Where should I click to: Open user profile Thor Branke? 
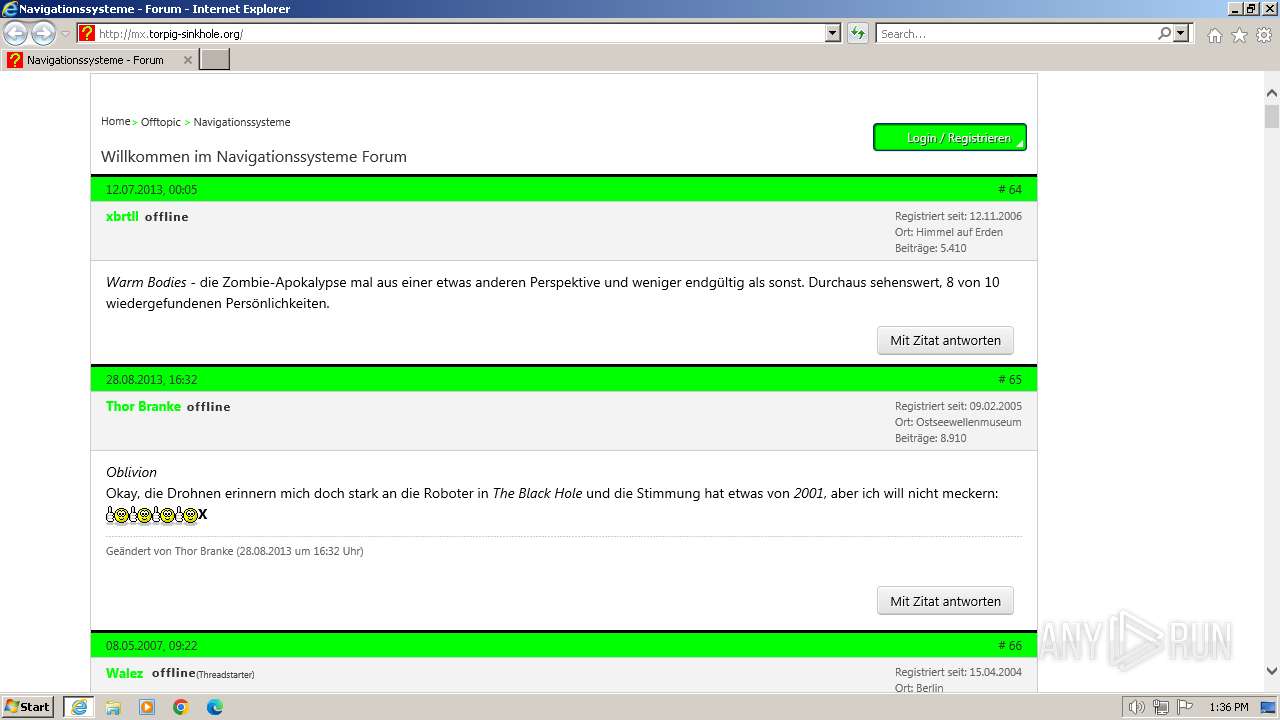tap(143, 406)
